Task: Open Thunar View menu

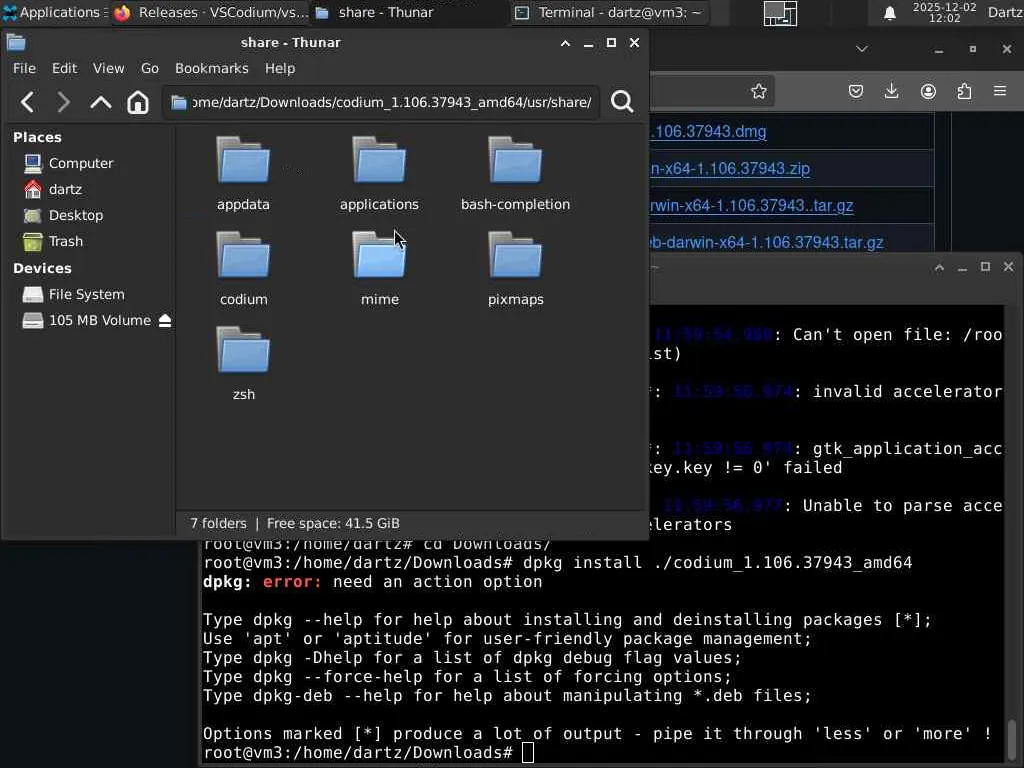Action: tap(108, 68)
